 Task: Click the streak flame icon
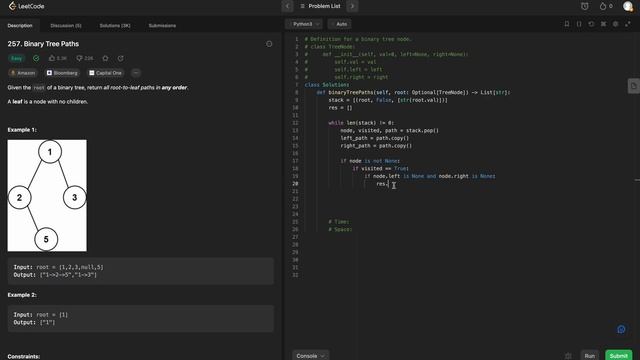click(603, 6)
